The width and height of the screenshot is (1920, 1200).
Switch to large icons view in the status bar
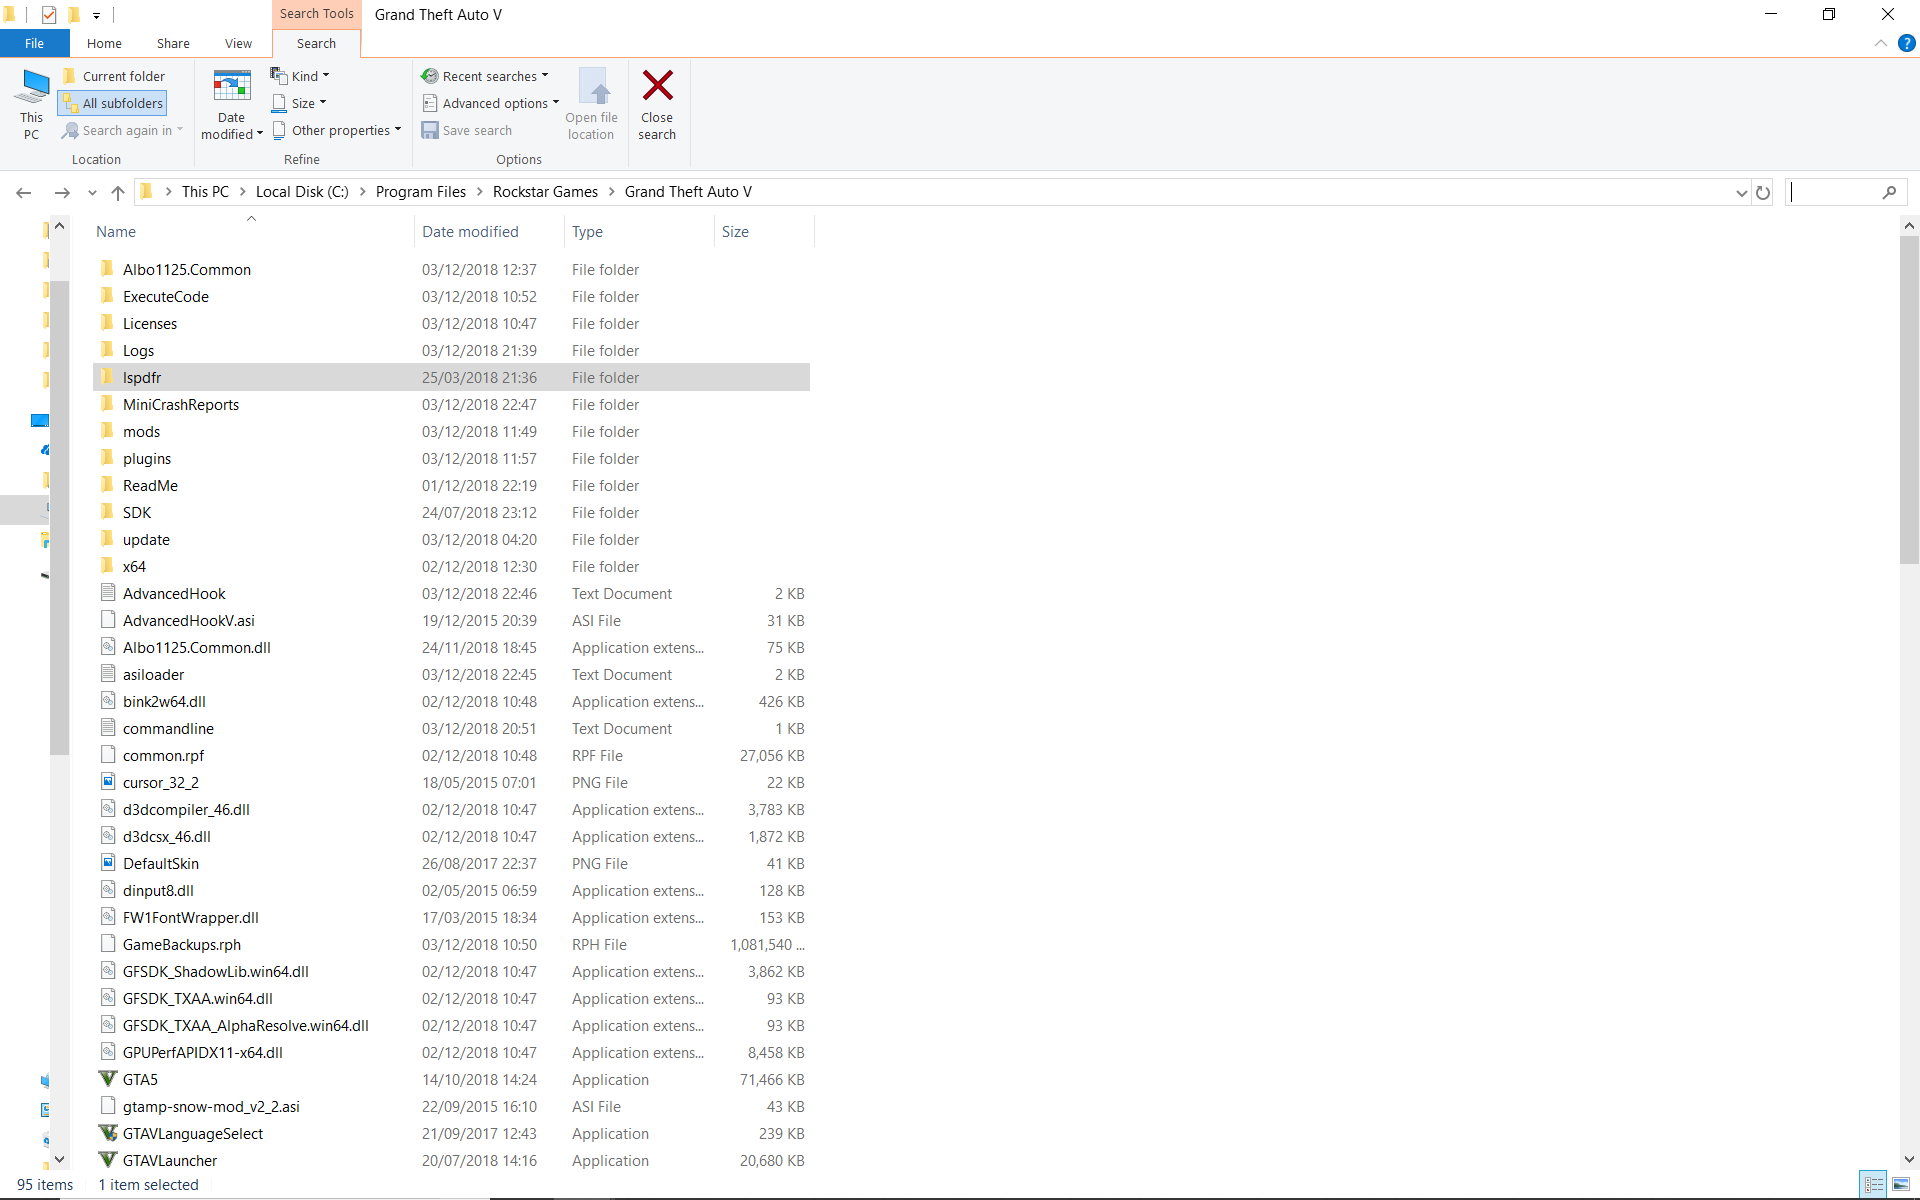[x=1900, y=1185]
